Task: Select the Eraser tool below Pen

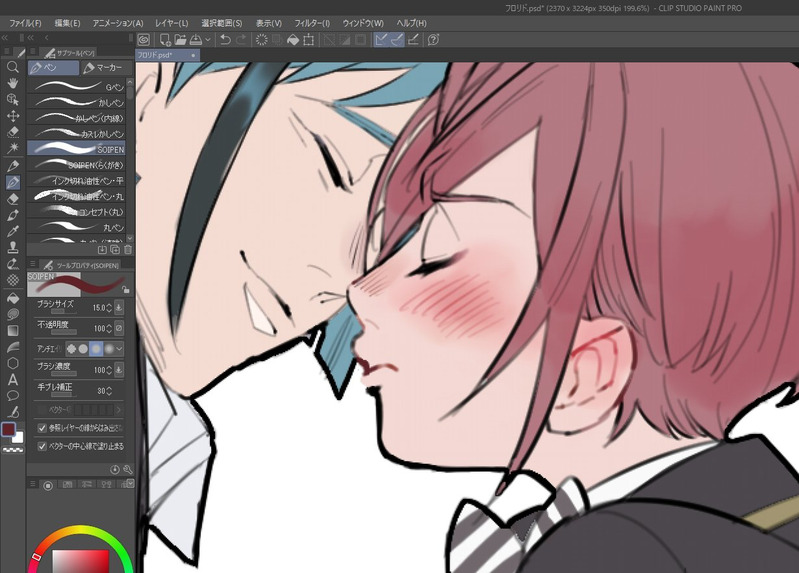Action: (x=13, y=198)
